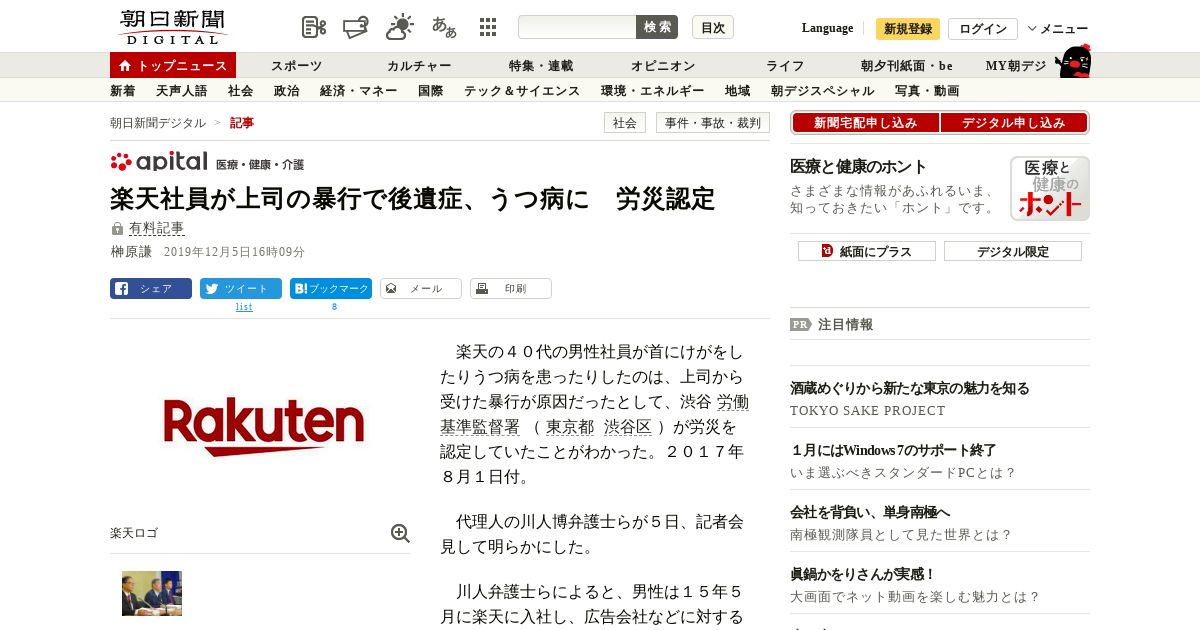Click 新聞宅配申し込み button
The image size is (1200, 630).
click(865, 123)
